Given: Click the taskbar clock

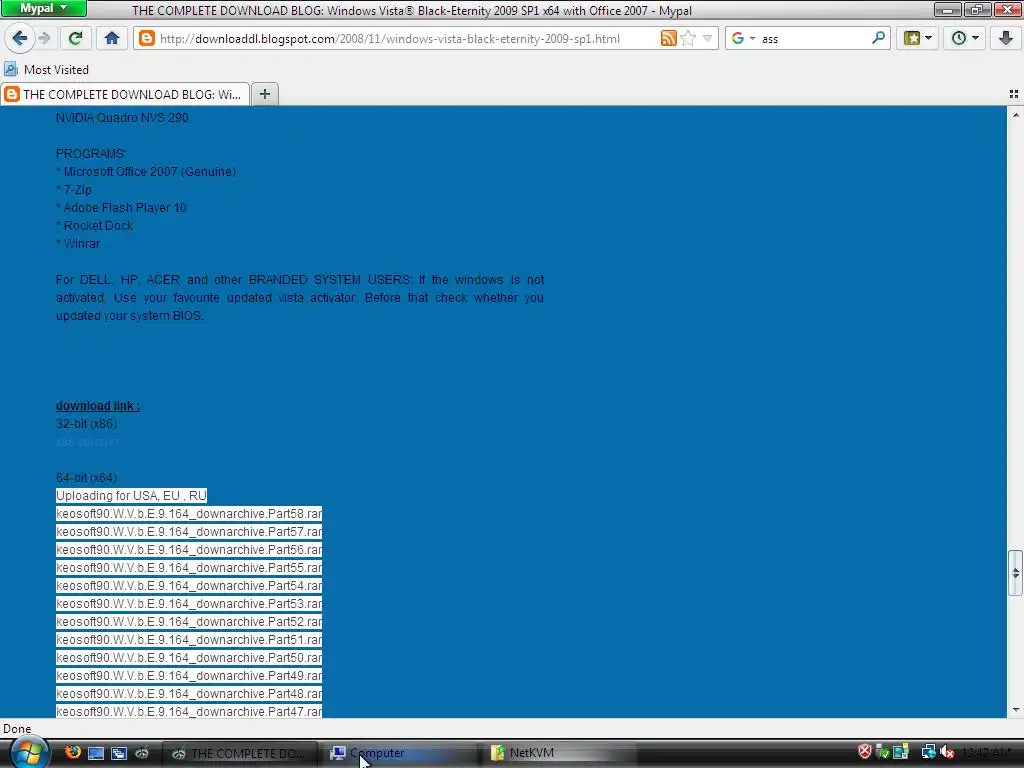Looking at the screenshot, I should coord(985,753).
